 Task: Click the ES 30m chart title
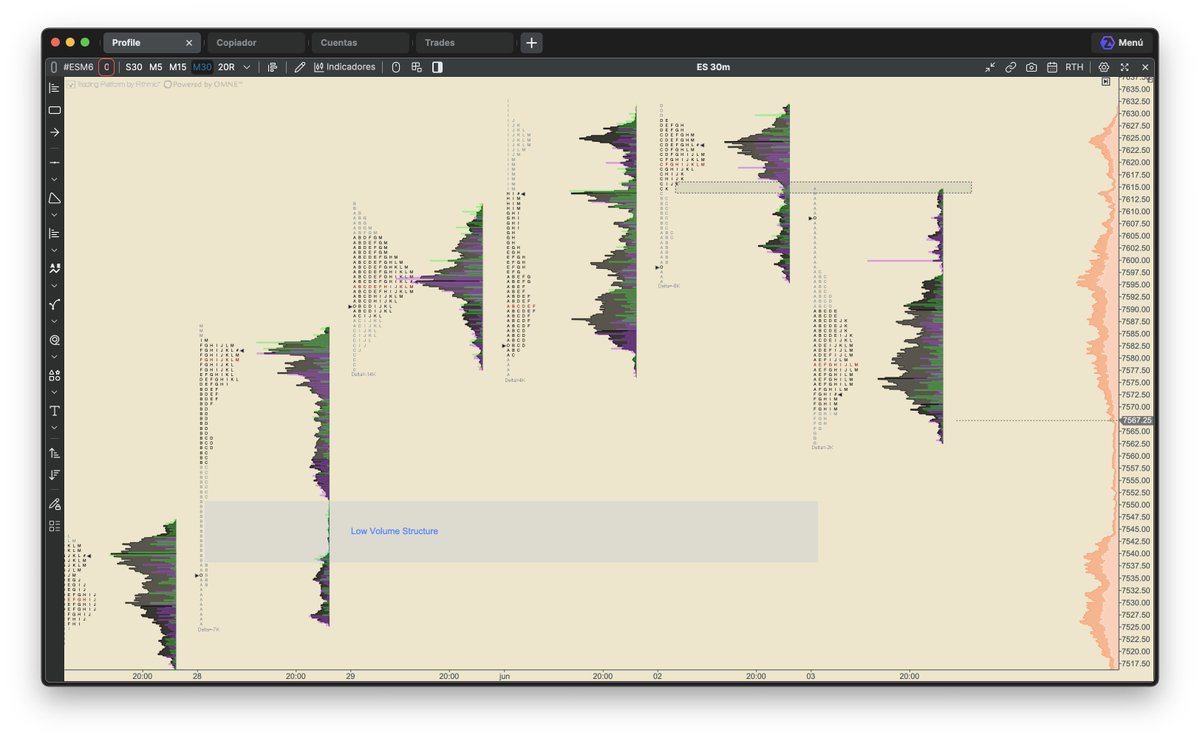(713, 67)
